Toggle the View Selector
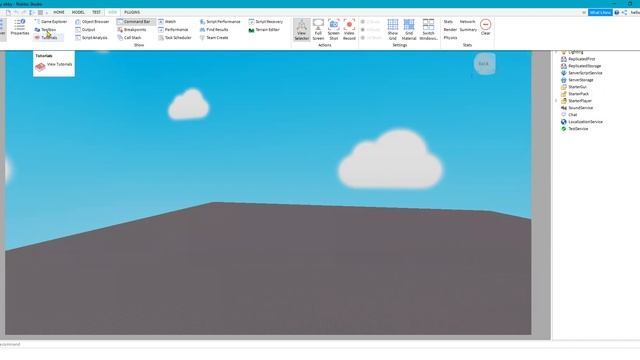The image size is (640, 360). [302, 29]
